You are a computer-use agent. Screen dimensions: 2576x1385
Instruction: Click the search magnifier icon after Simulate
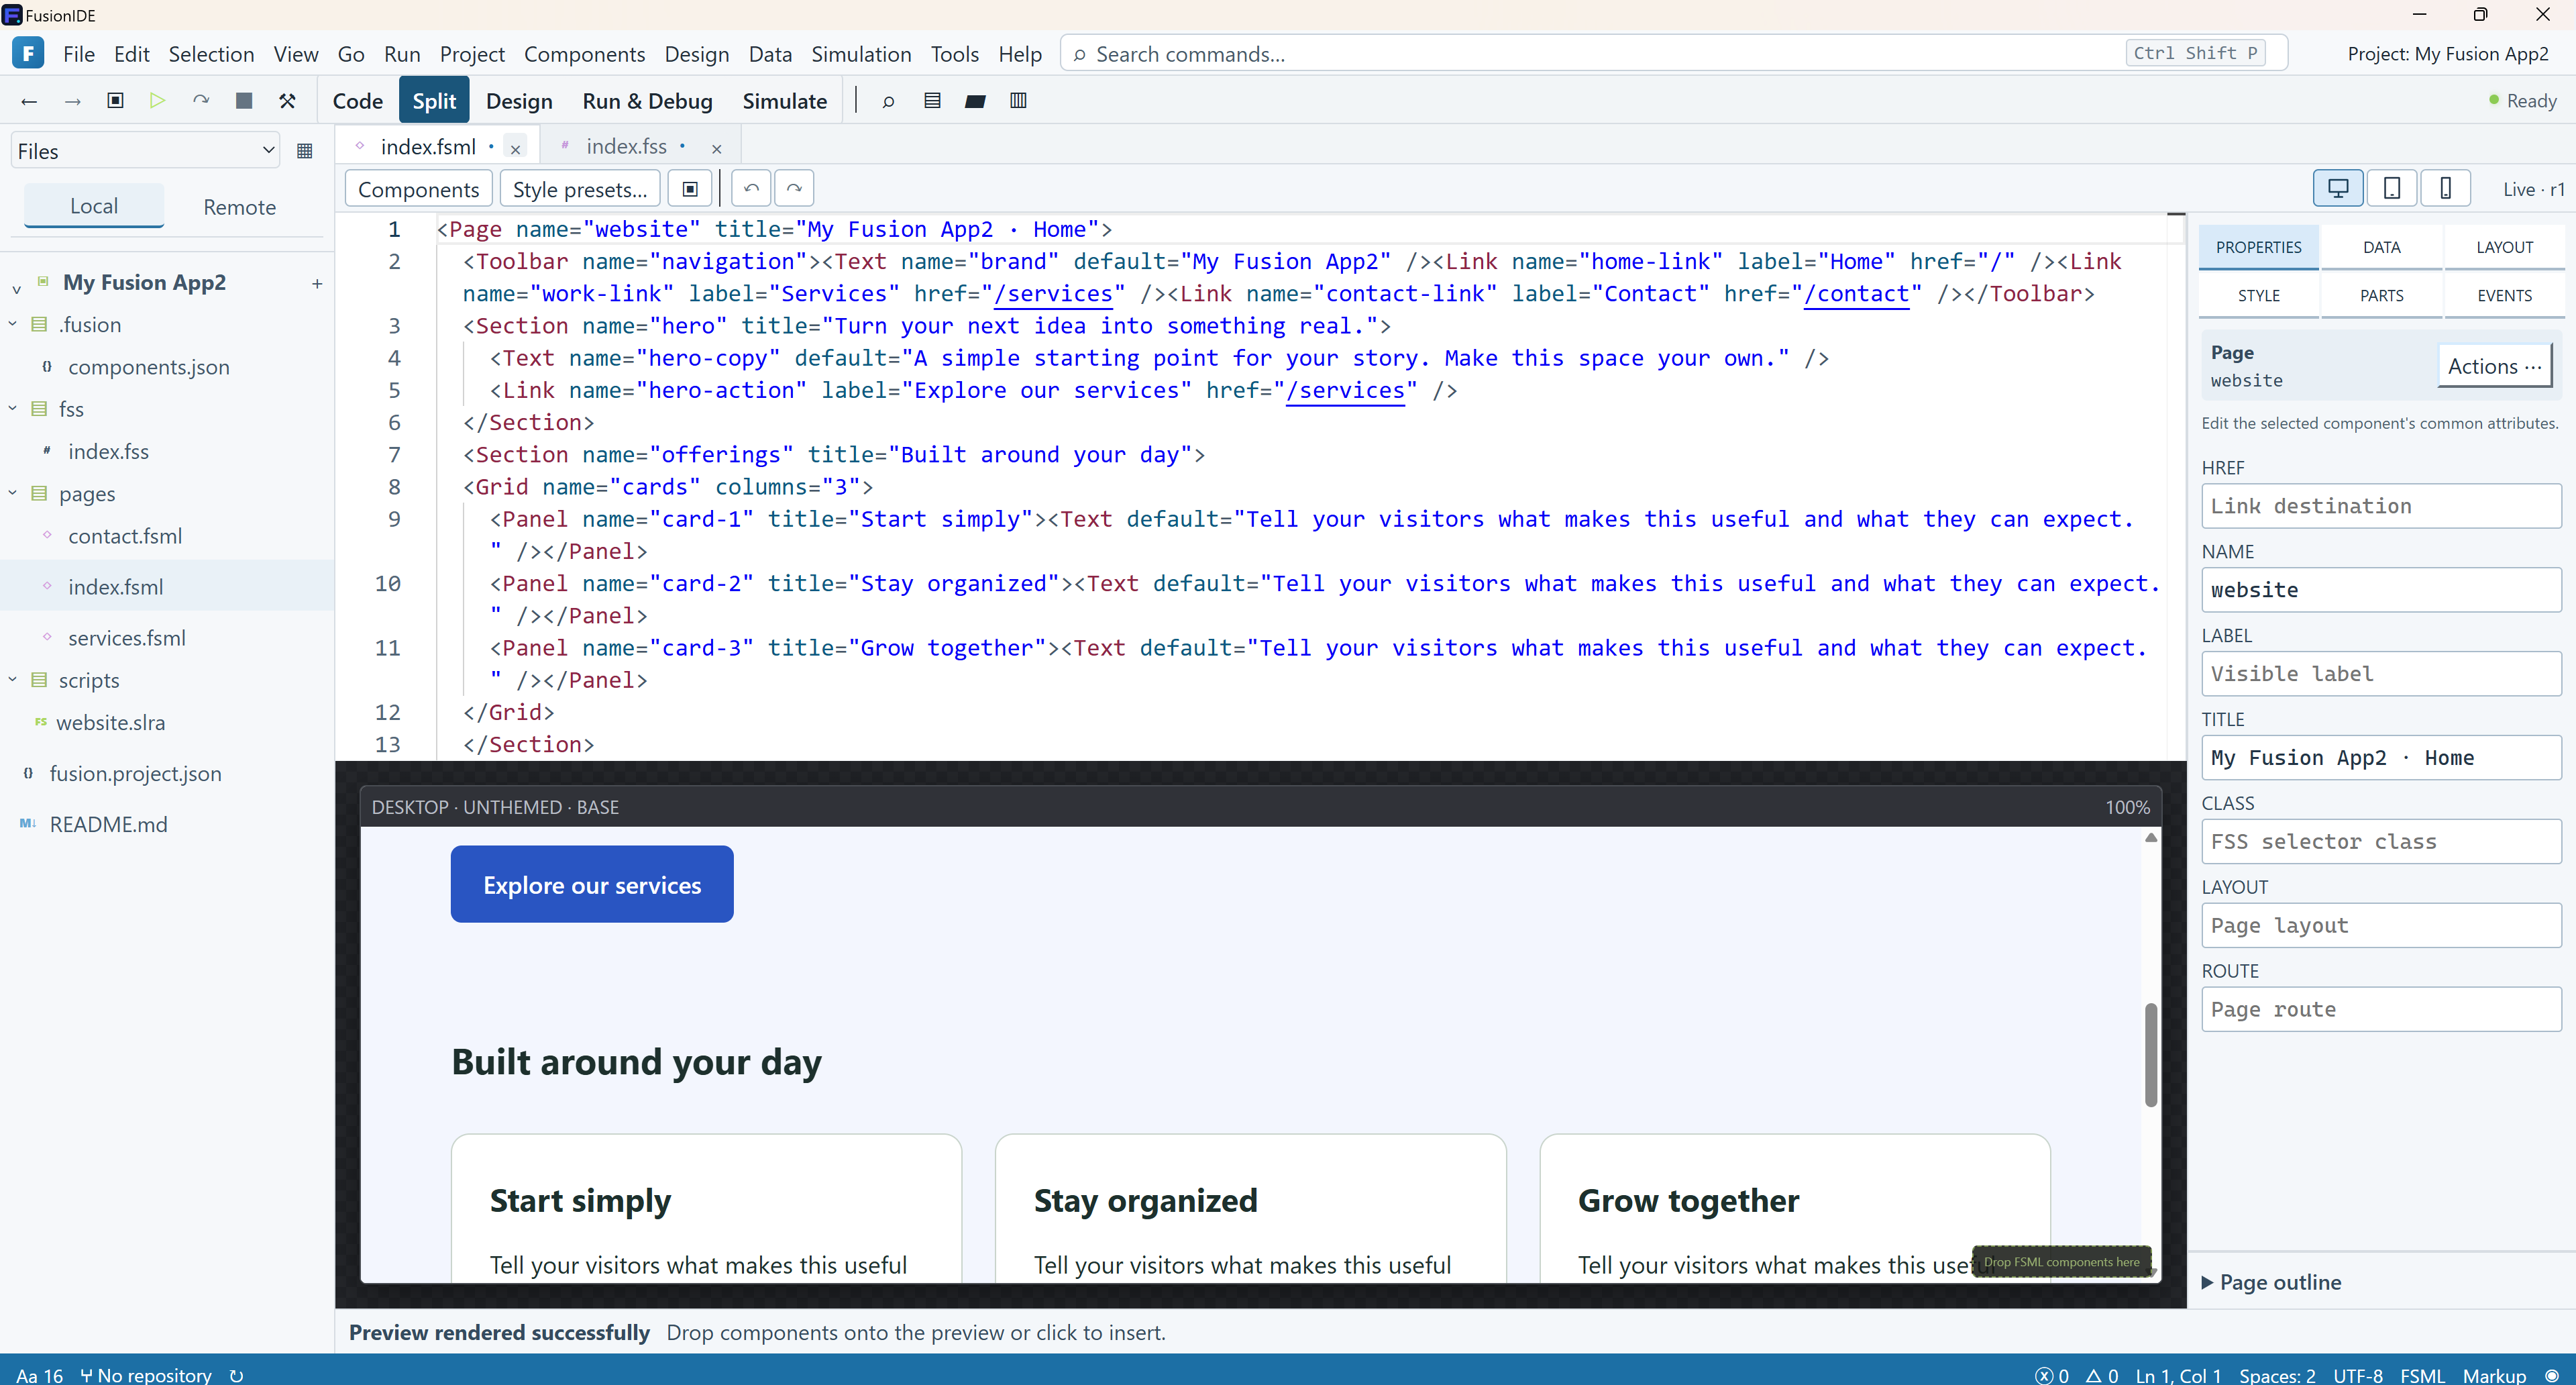click(x=888, y=101)
